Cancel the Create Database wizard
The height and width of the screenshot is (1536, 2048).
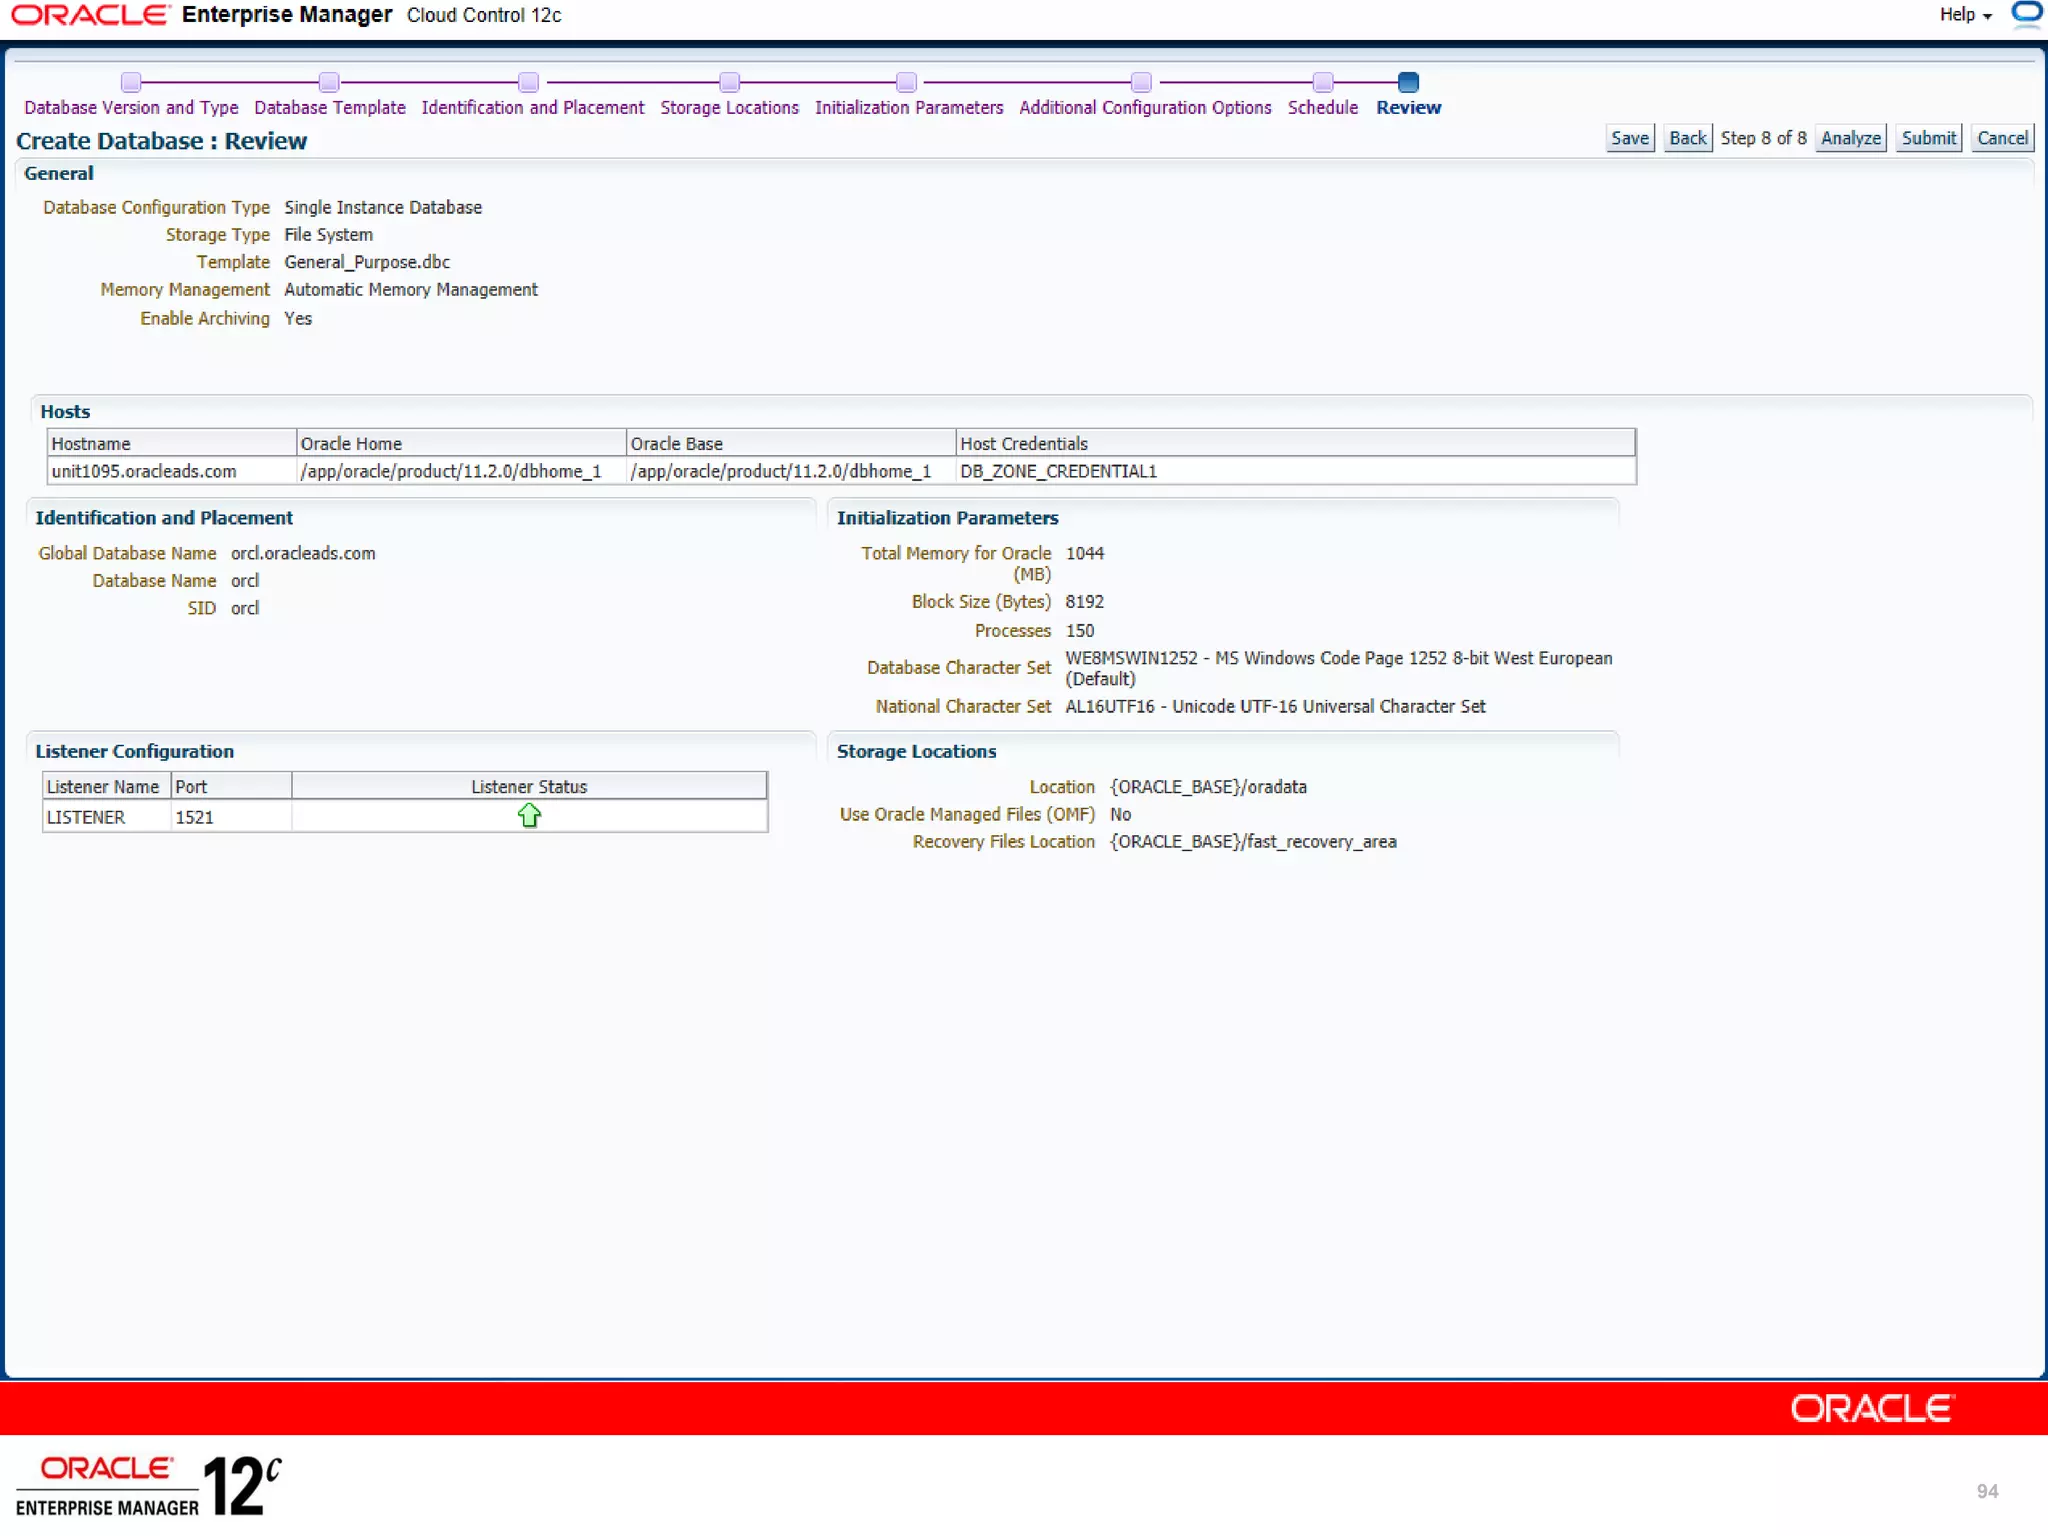click(2002, 138)
